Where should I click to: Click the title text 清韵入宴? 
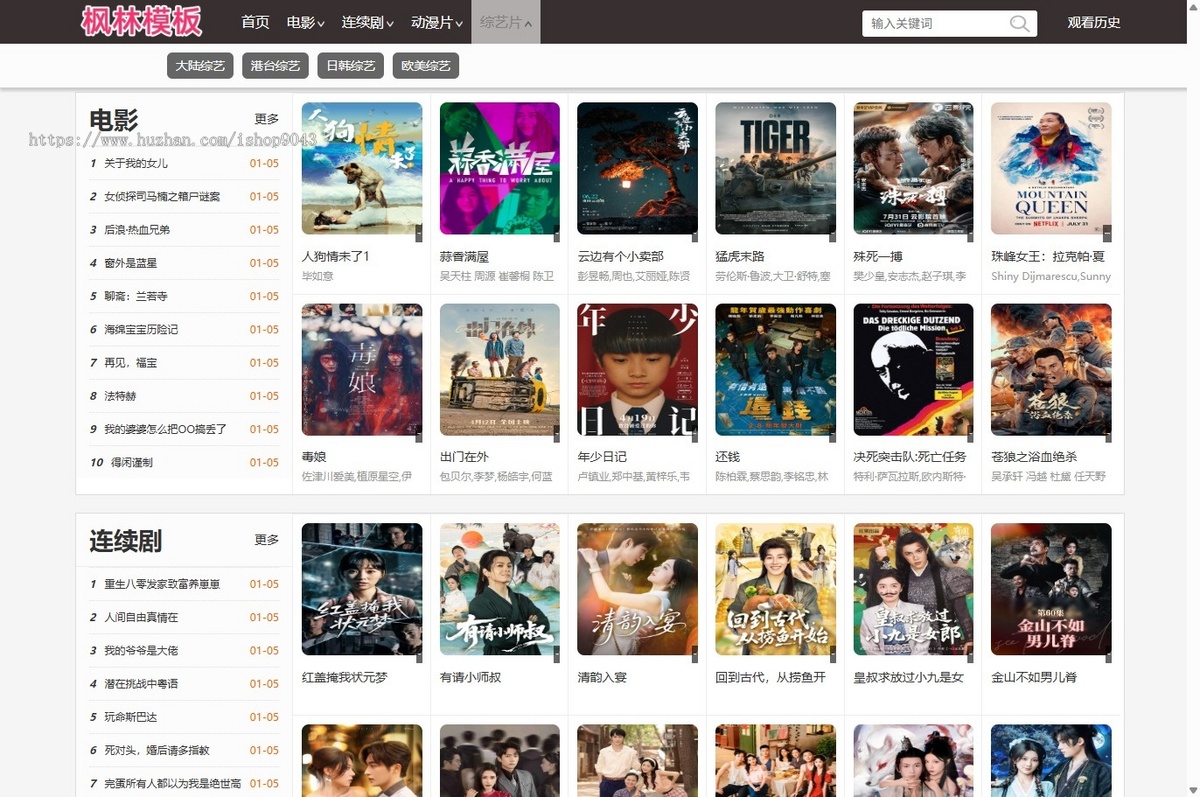(x=602, y=677)
